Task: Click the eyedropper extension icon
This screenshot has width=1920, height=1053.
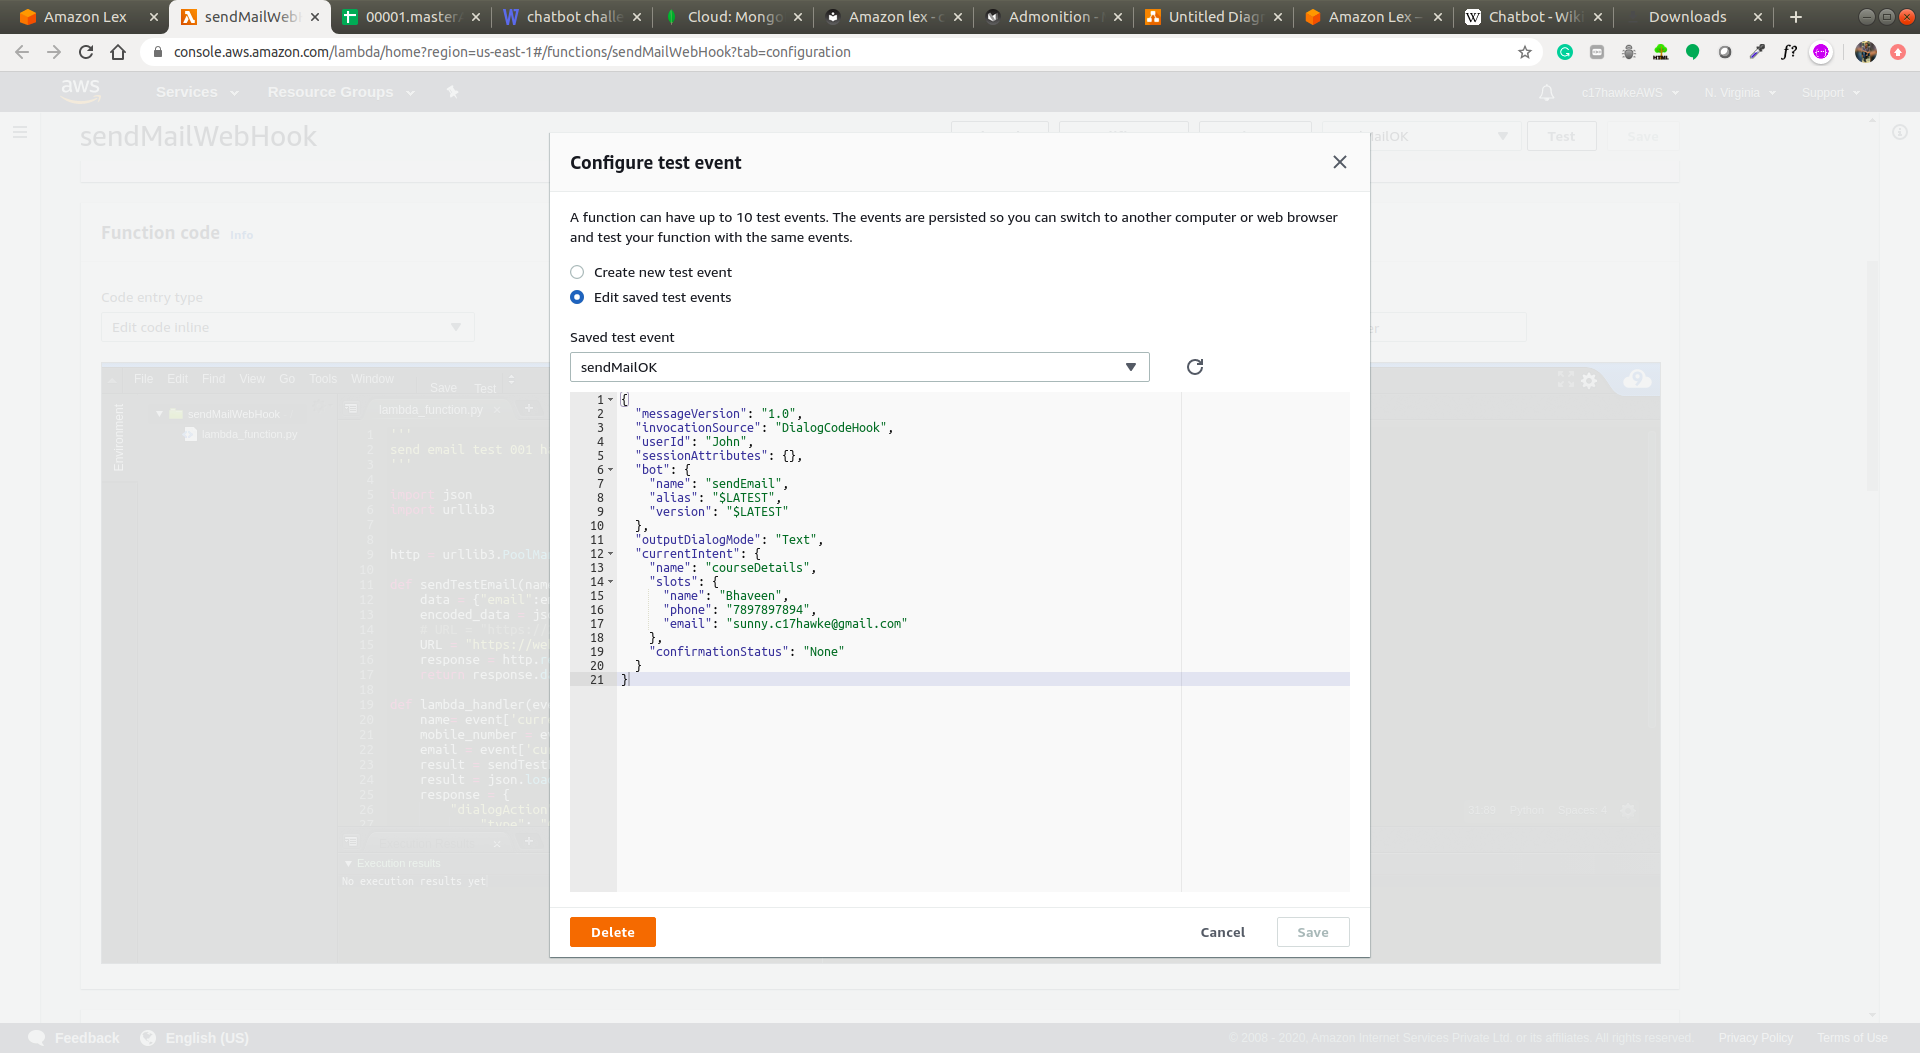Action: click(1757, 52)
